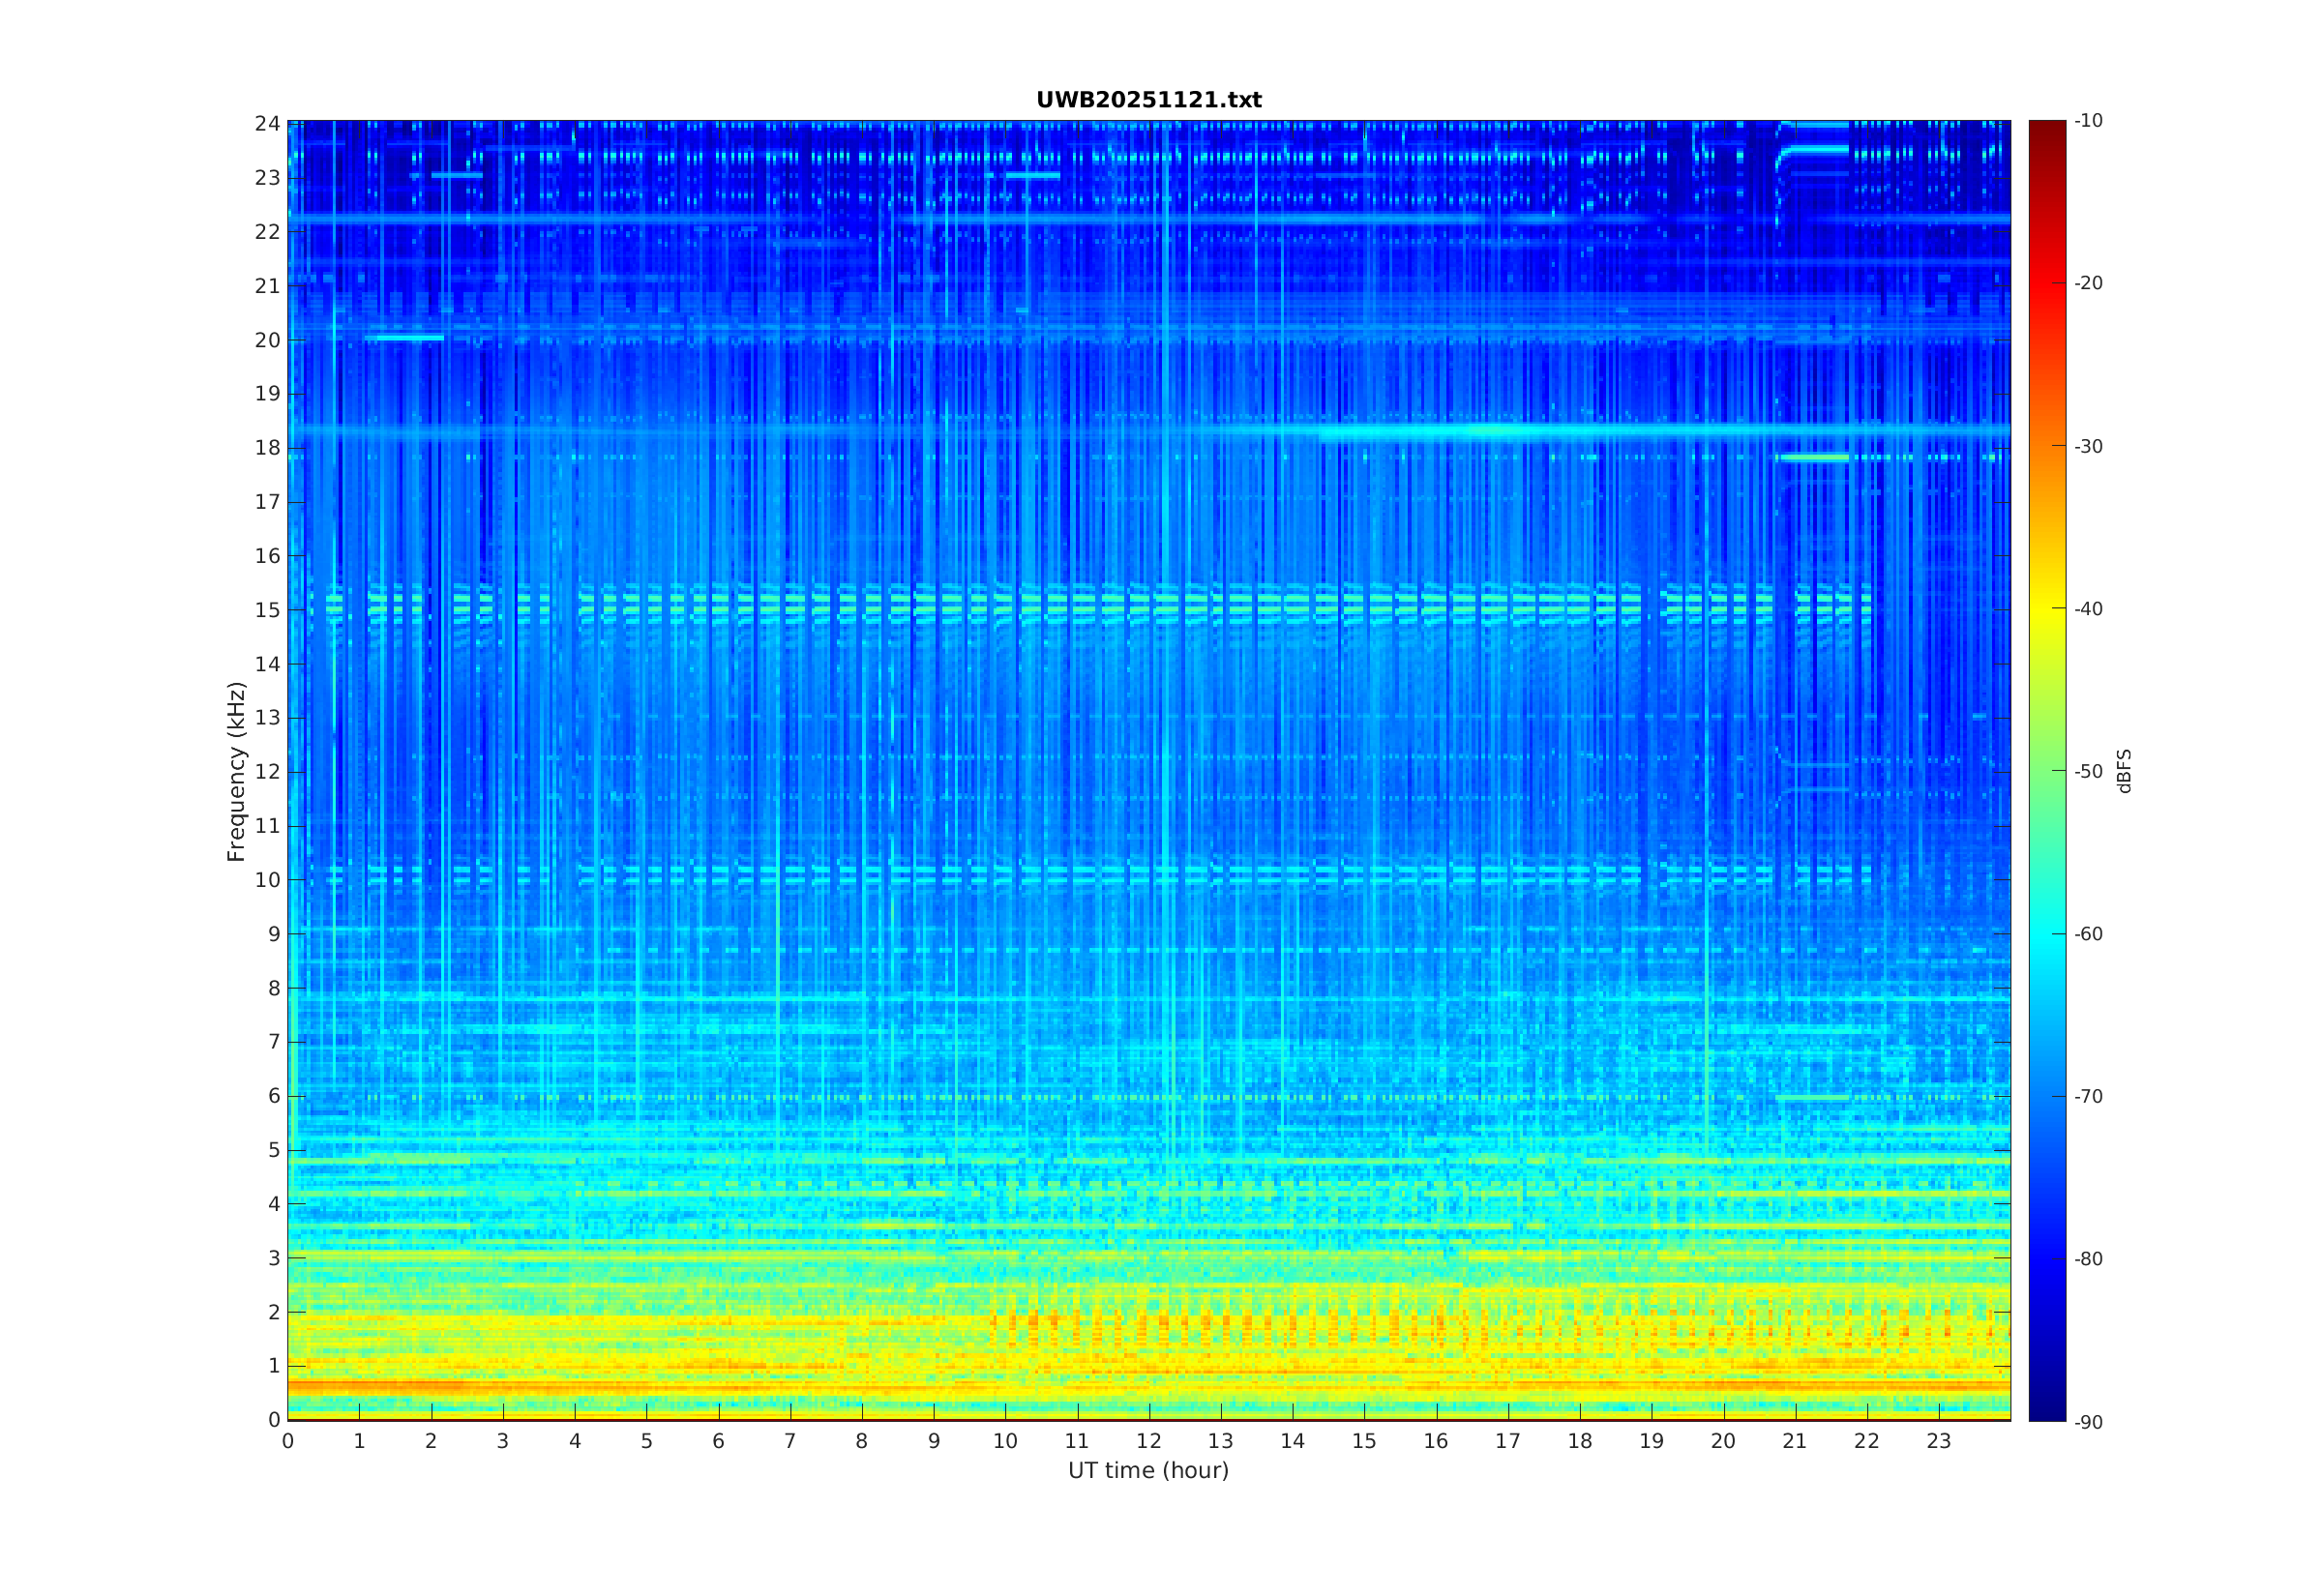The height and width of the screenshot is (1596, 2322).
Task: Click the -50 colorbar tick label
Action: [x=2088, y=771]
